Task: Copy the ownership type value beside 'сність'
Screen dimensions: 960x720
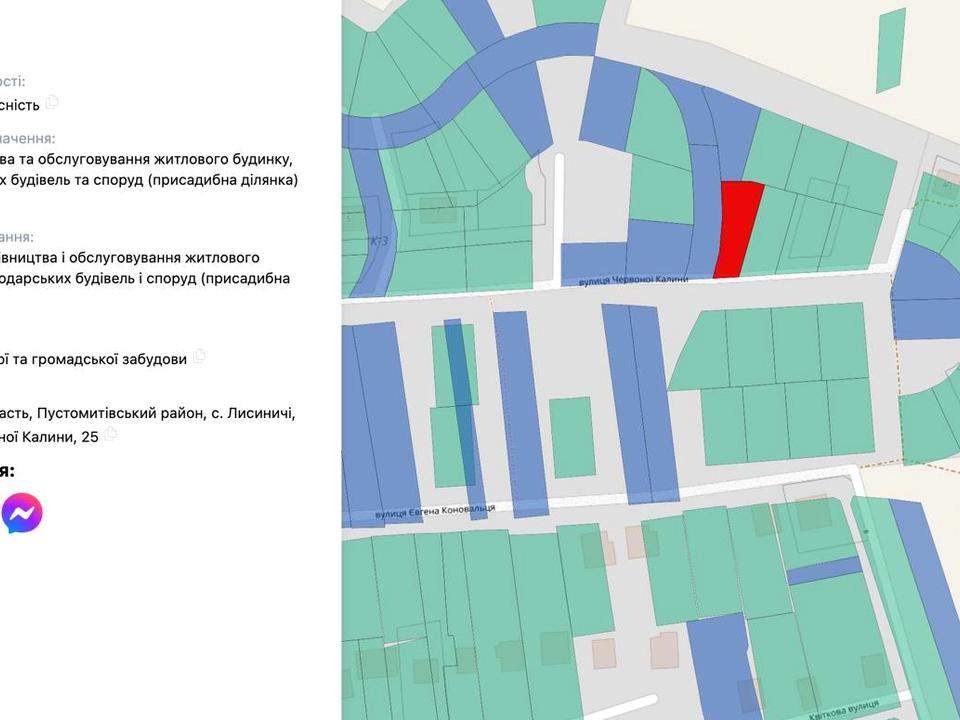Action: 52,102
